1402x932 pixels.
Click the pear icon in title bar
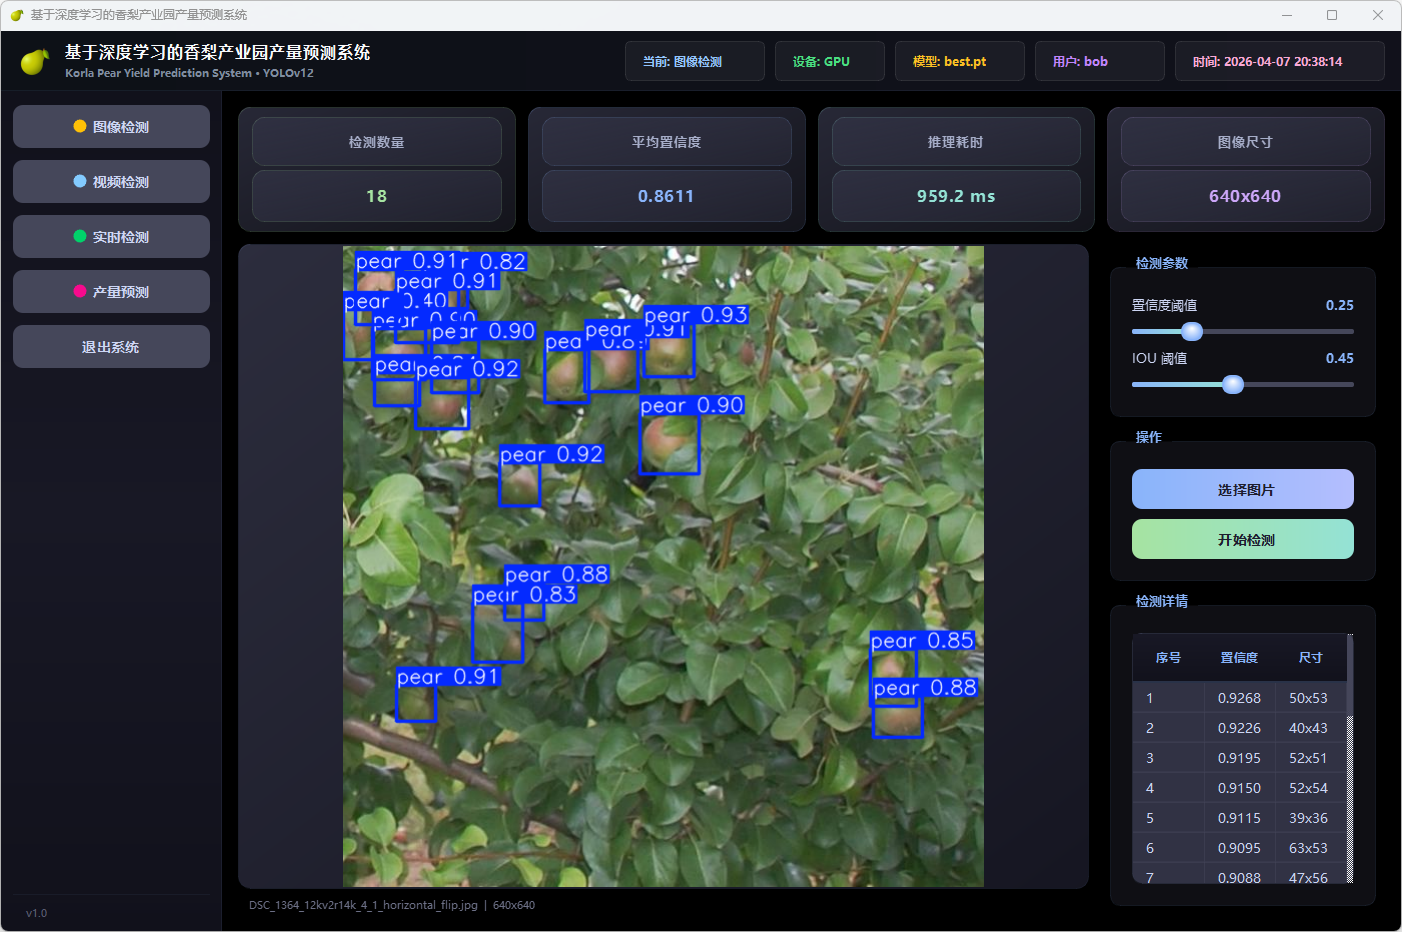[x=16, y=15]
